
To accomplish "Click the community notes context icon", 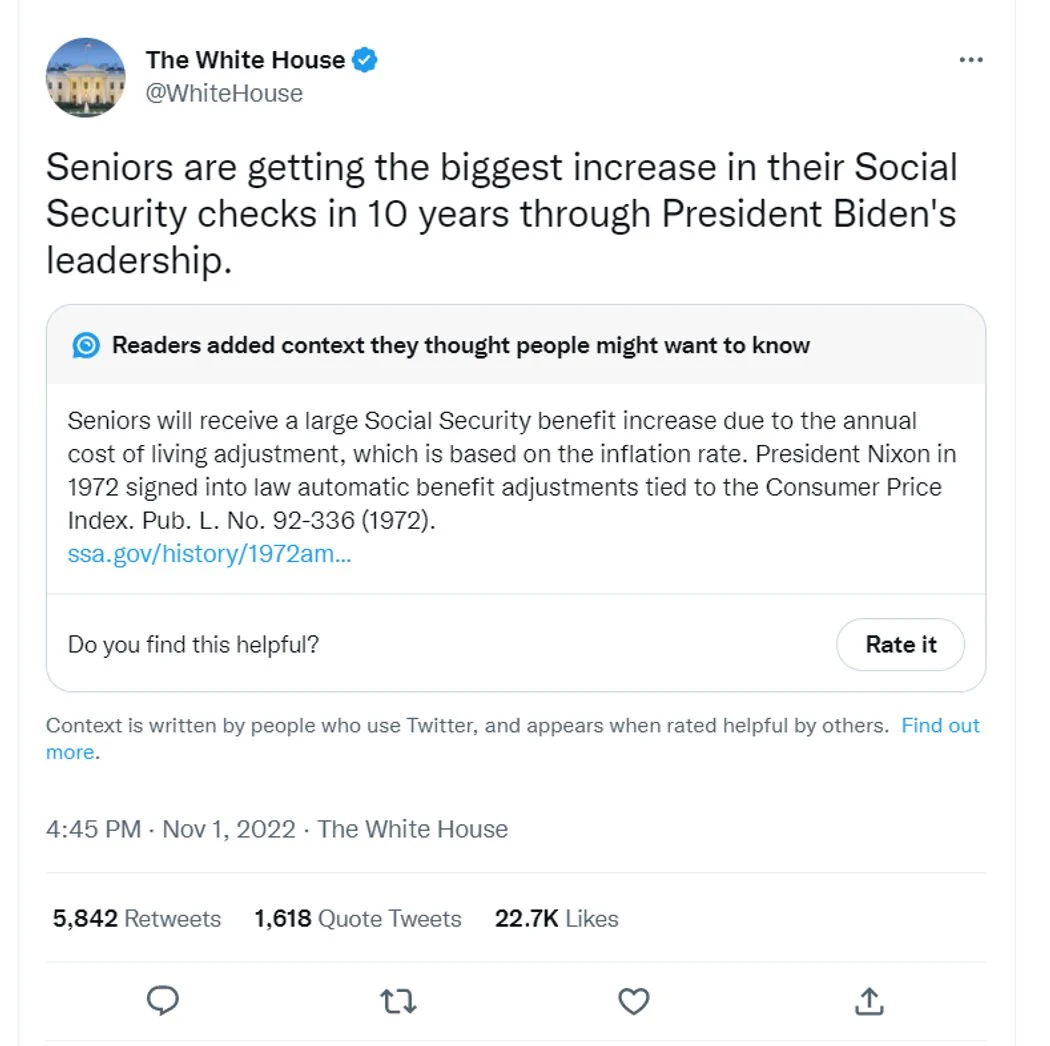I will click(87, 346).
